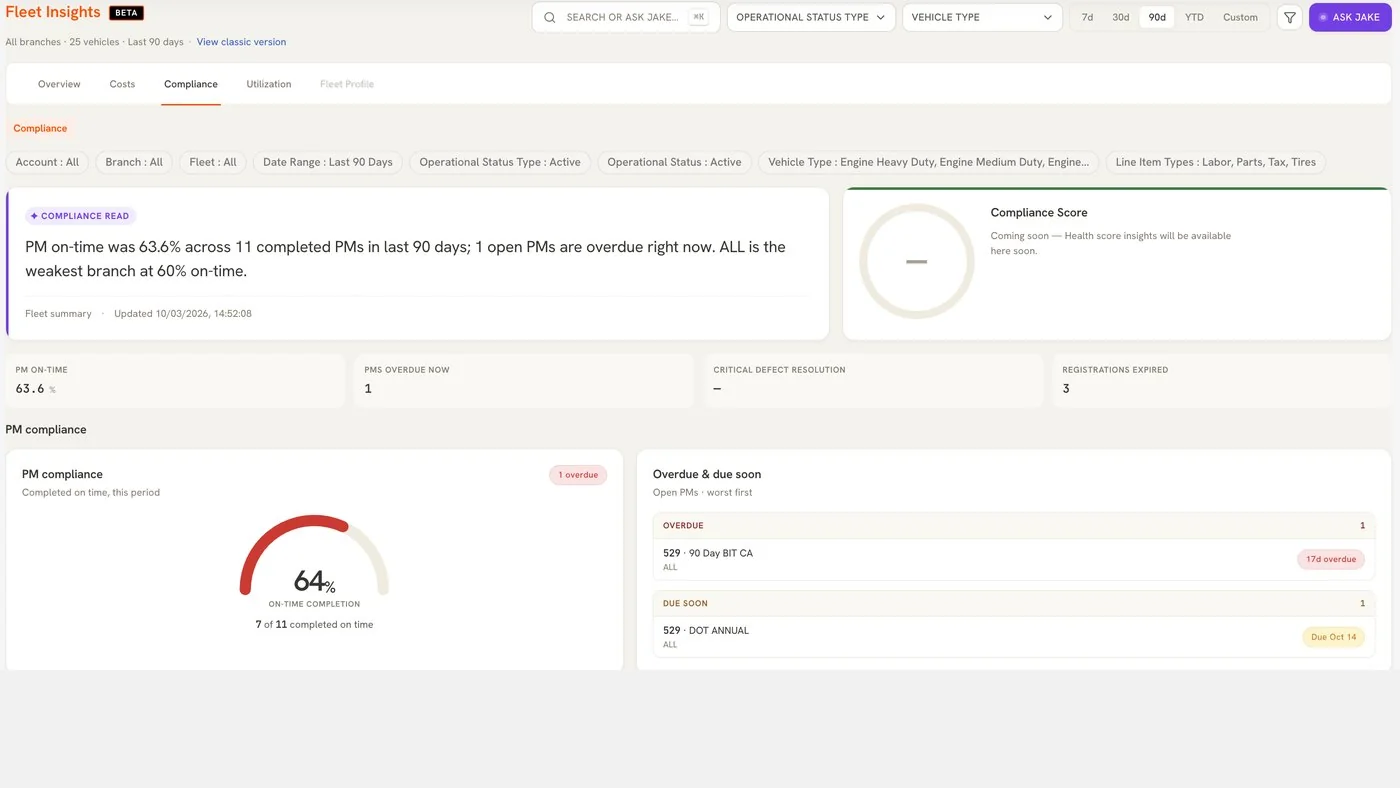Click the BETA badge beside Fleet Insights

click(126, 13)
